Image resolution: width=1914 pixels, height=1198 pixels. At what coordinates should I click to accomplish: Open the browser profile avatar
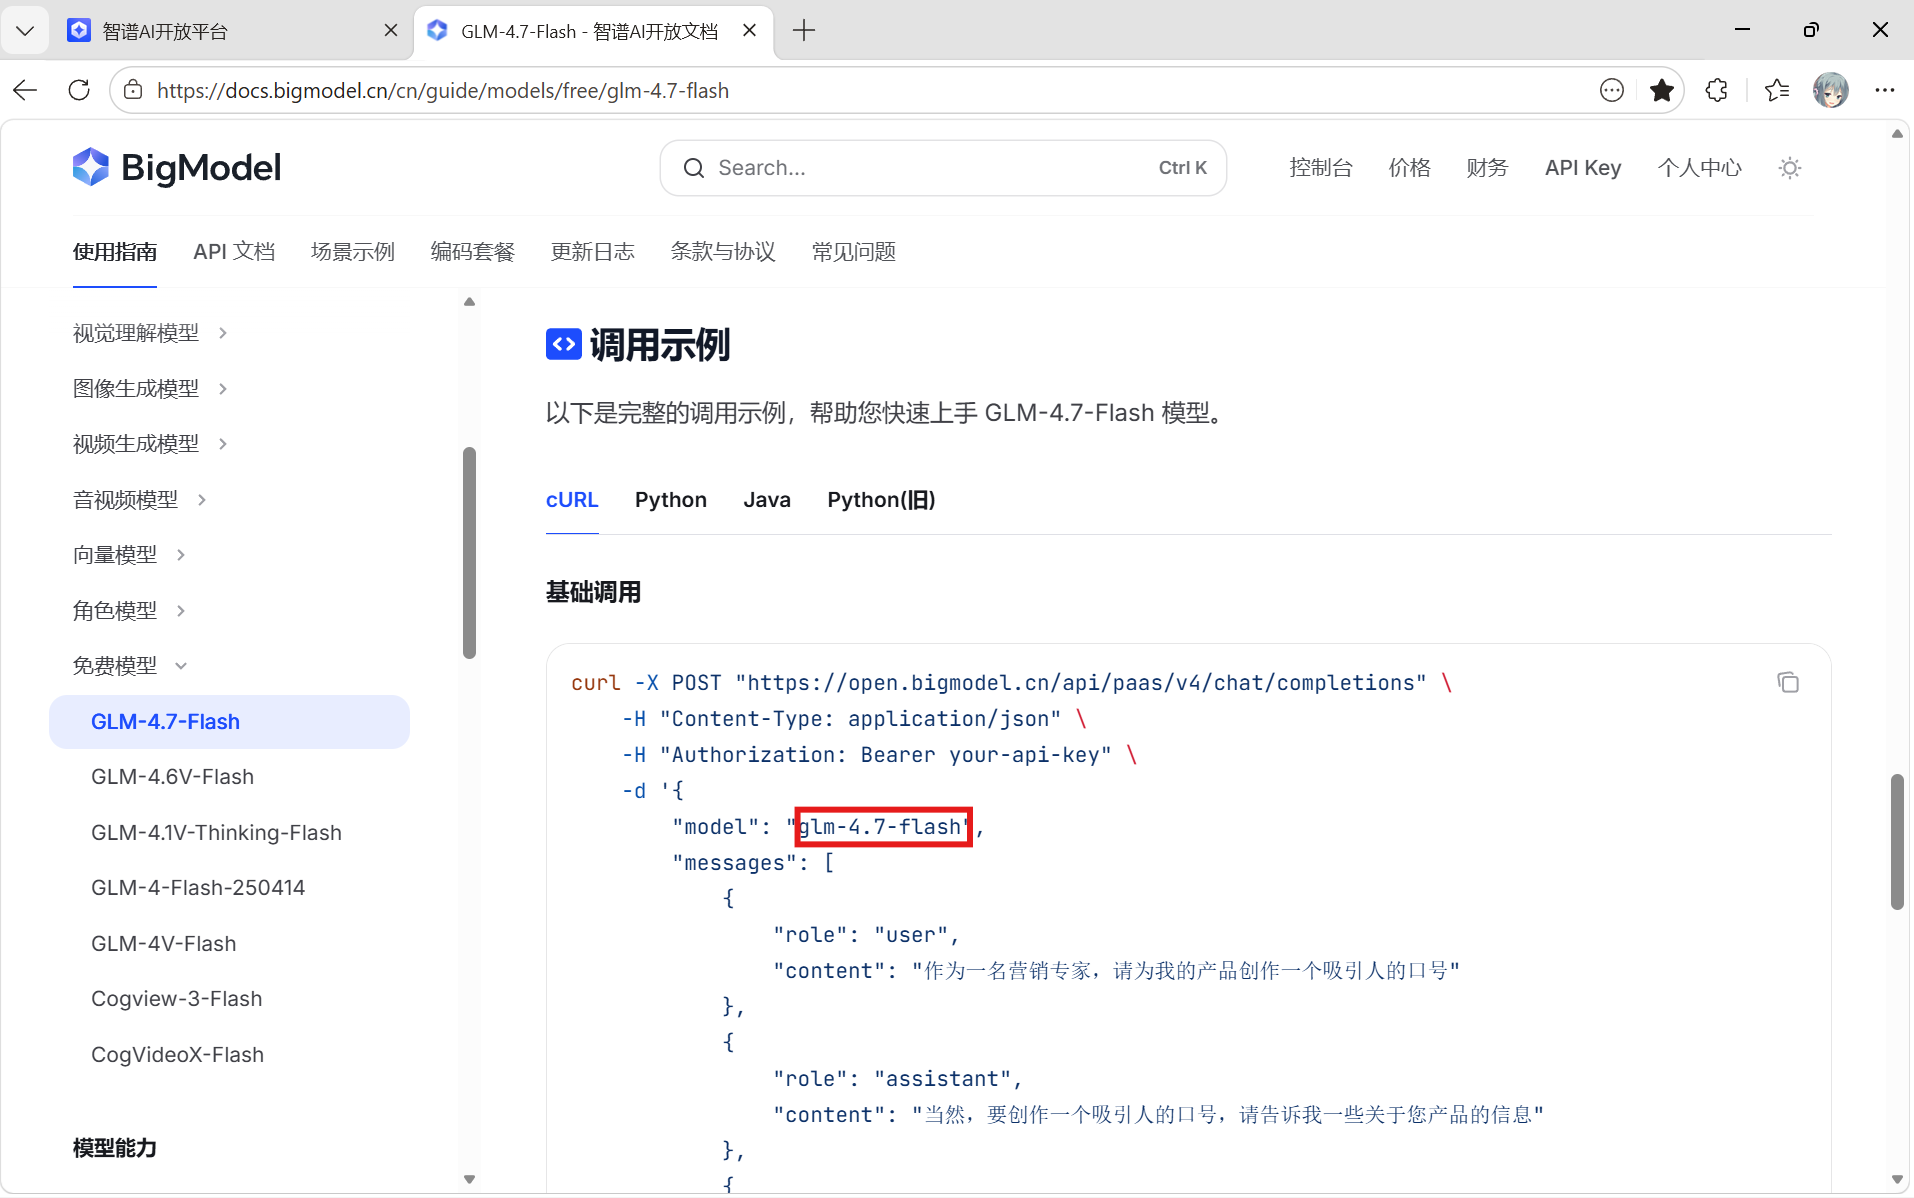coord(1831,90)
